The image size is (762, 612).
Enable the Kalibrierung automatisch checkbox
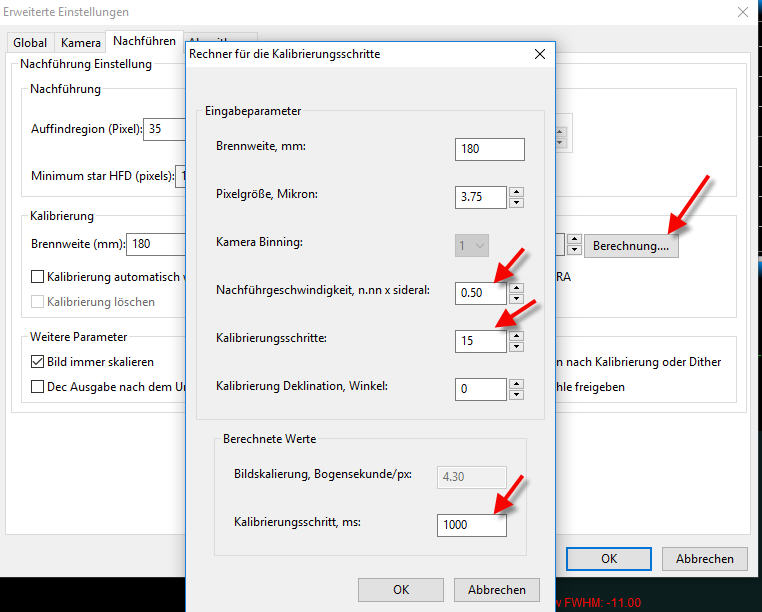(x=38, y=277)
